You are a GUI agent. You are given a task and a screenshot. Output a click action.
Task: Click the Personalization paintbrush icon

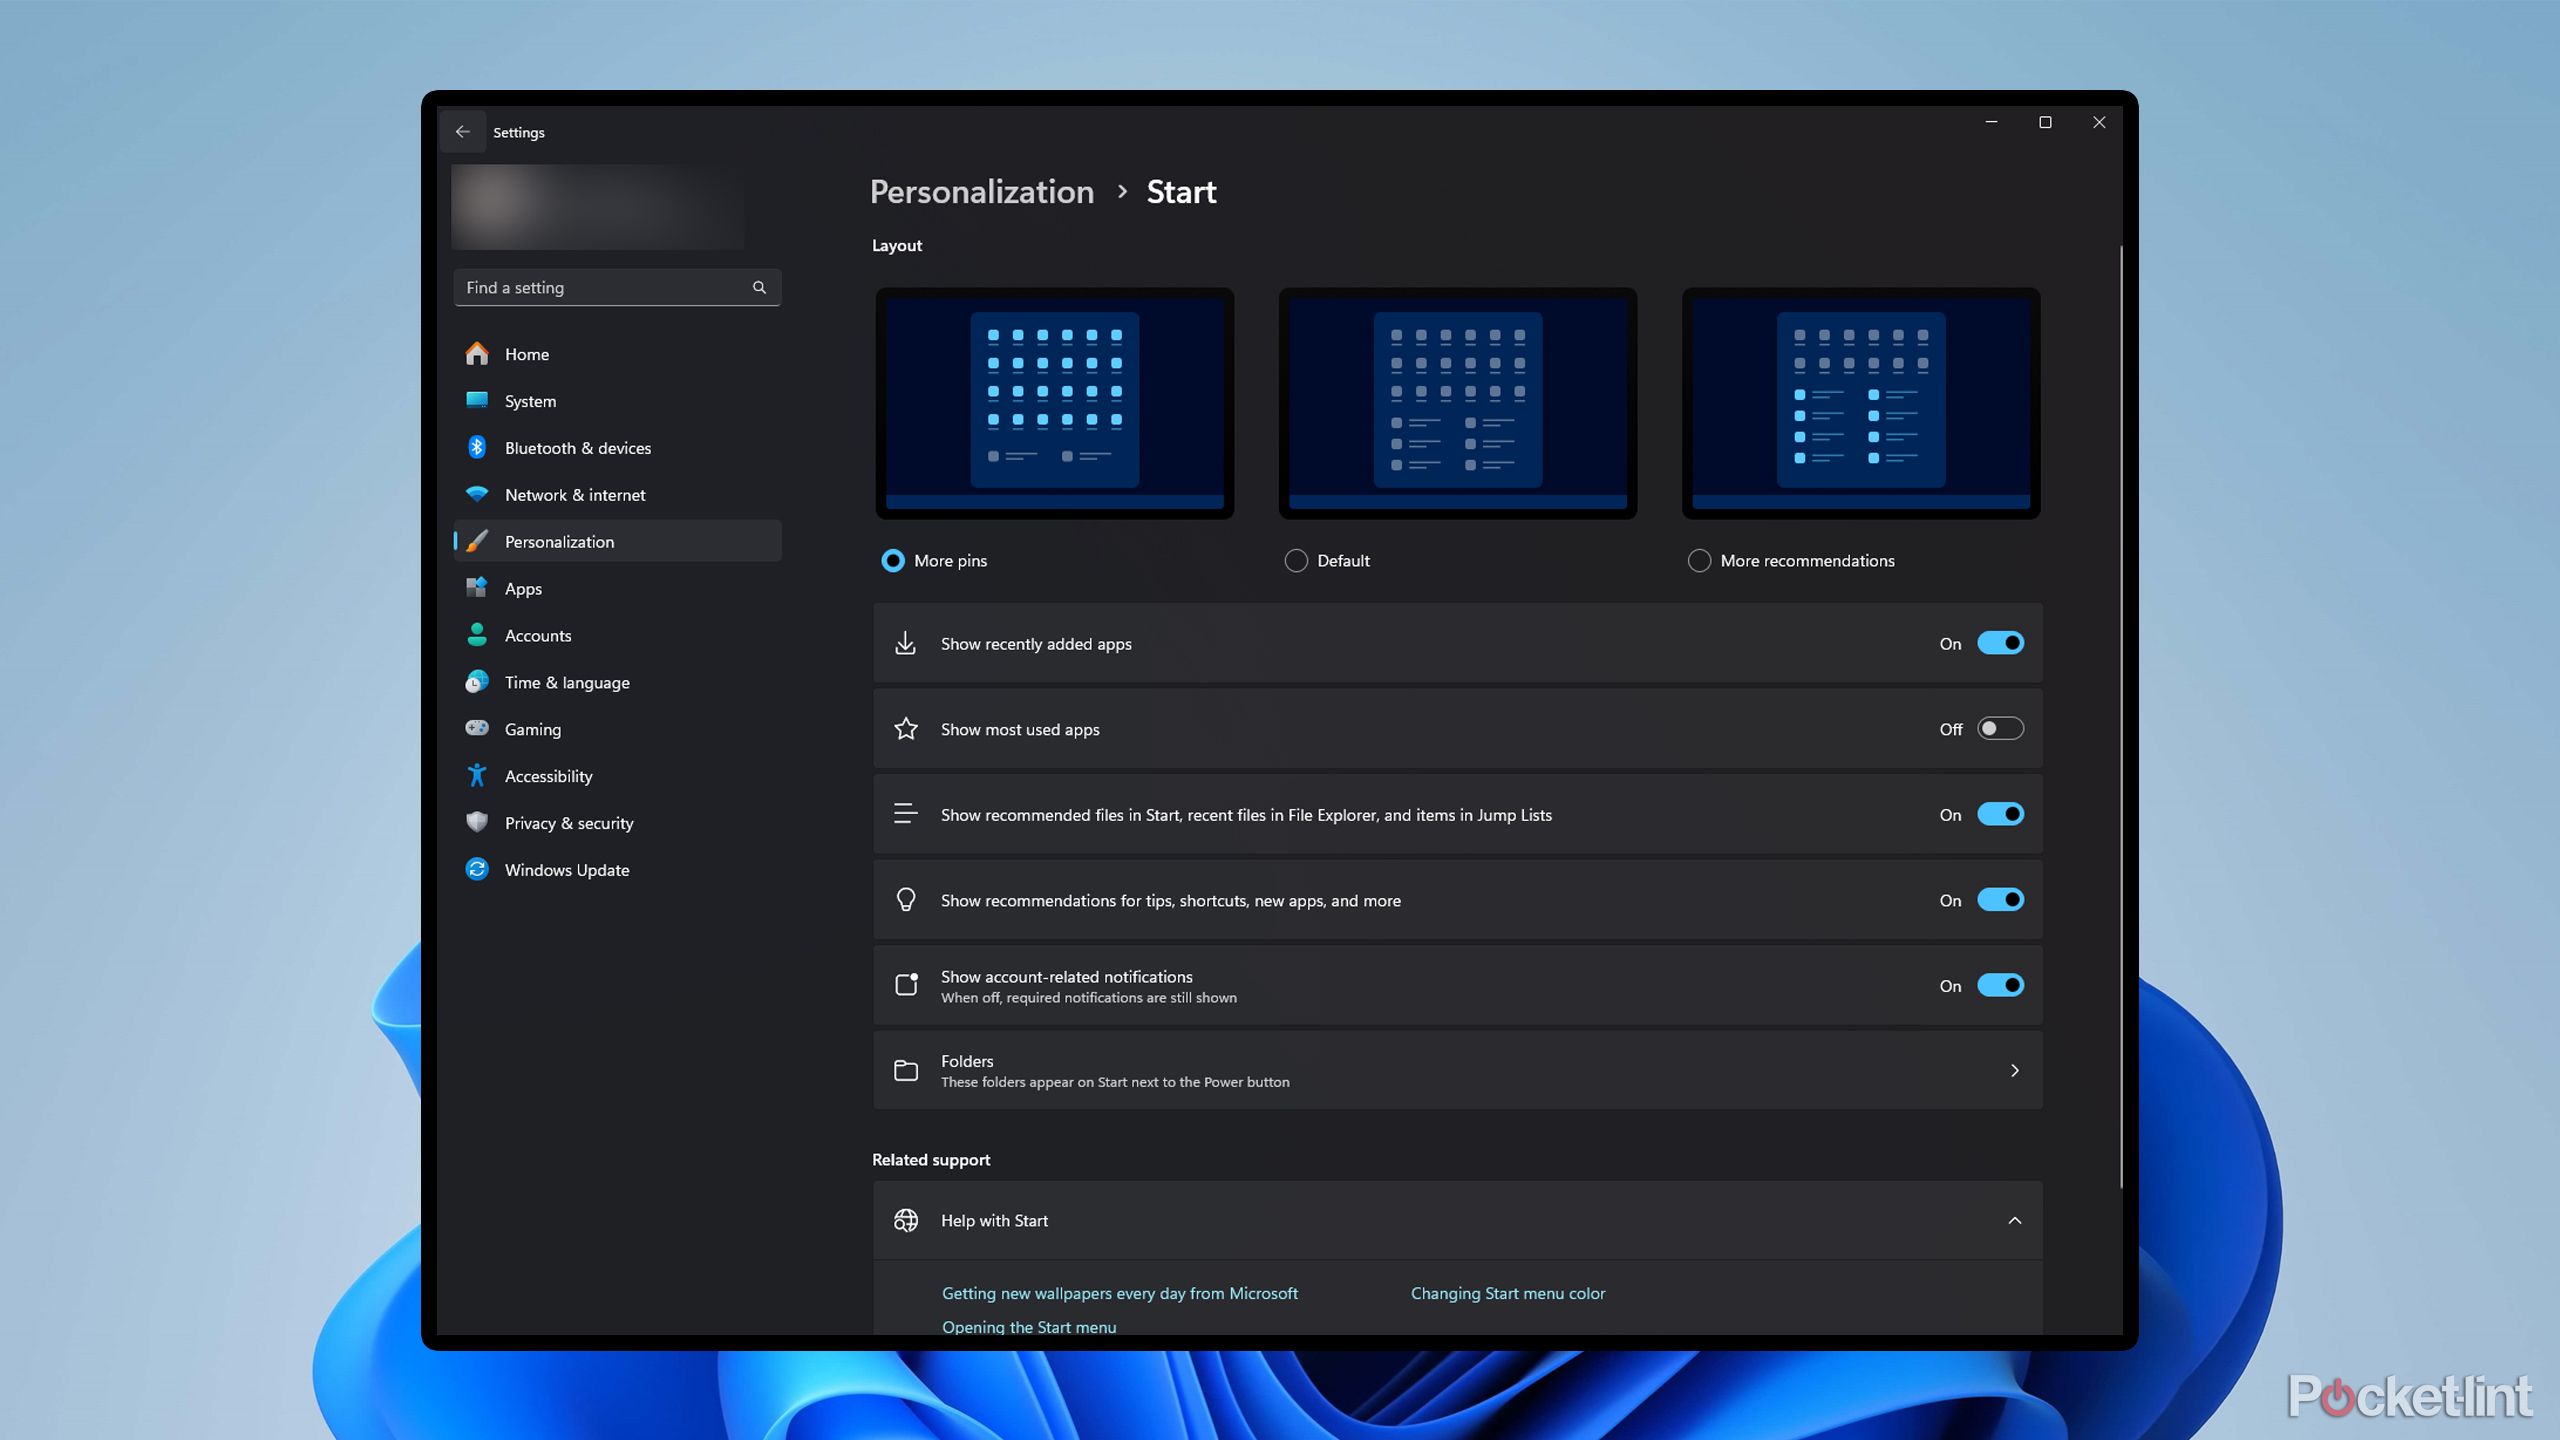477,541
